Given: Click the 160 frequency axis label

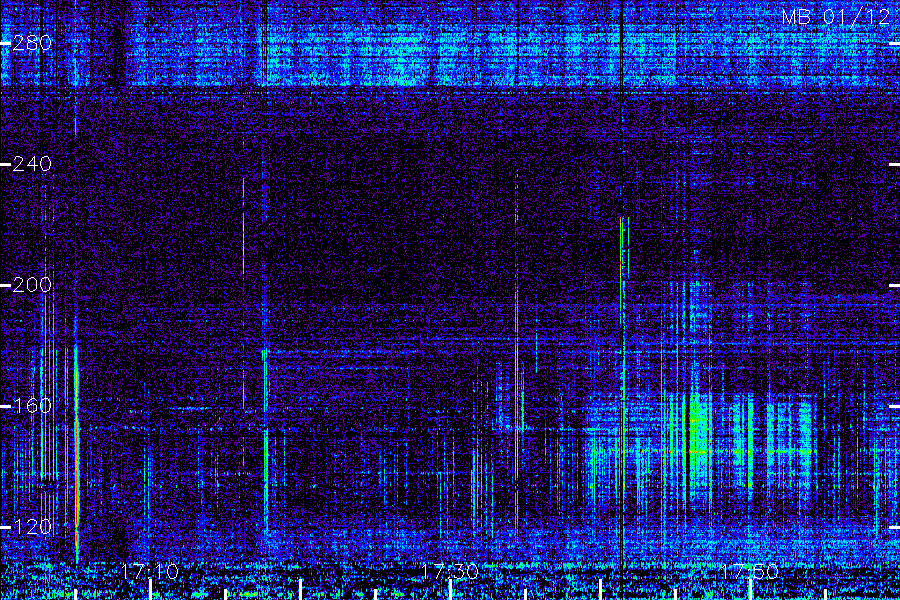Looking at the screenshot, I should point(32,406).
